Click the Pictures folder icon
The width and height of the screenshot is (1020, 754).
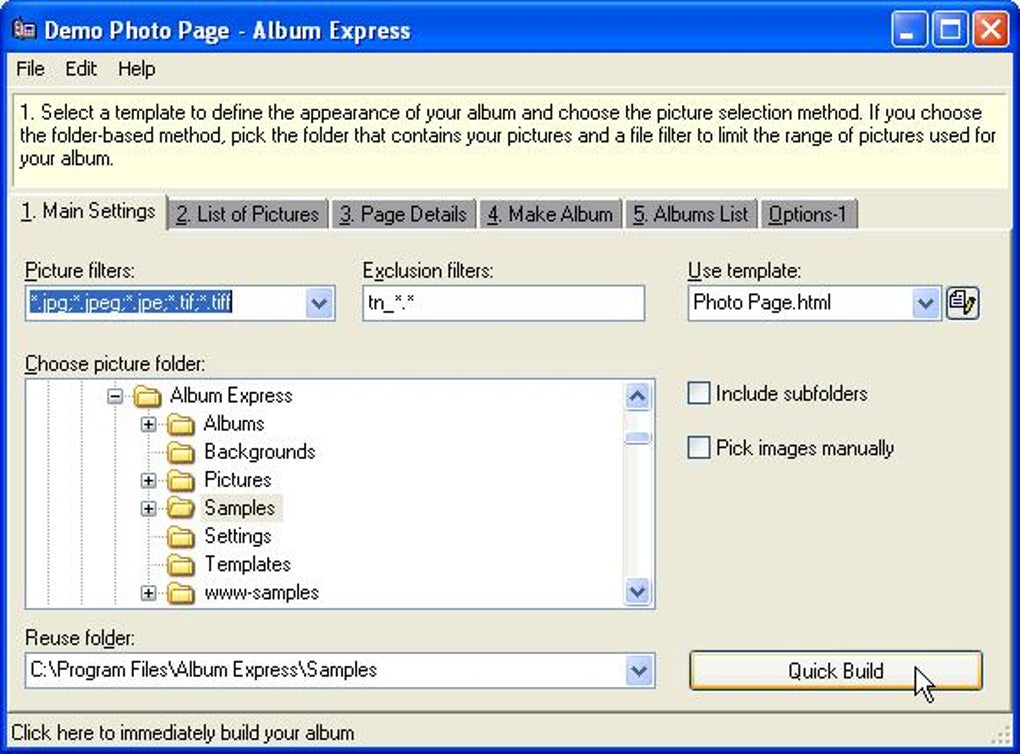(181, 480)
